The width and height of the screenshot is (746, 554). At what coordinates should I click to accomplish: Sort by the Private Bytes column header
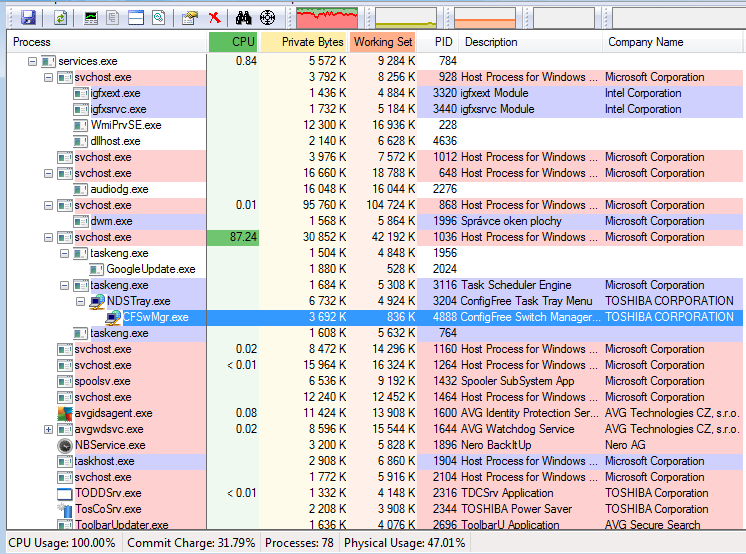(x=305, y=42)
